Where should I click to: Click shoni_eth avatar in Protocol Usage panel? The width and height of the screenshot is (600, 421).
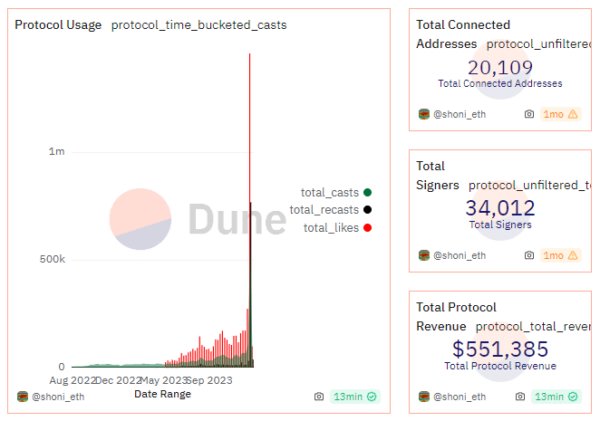click(x=23, y=397)
